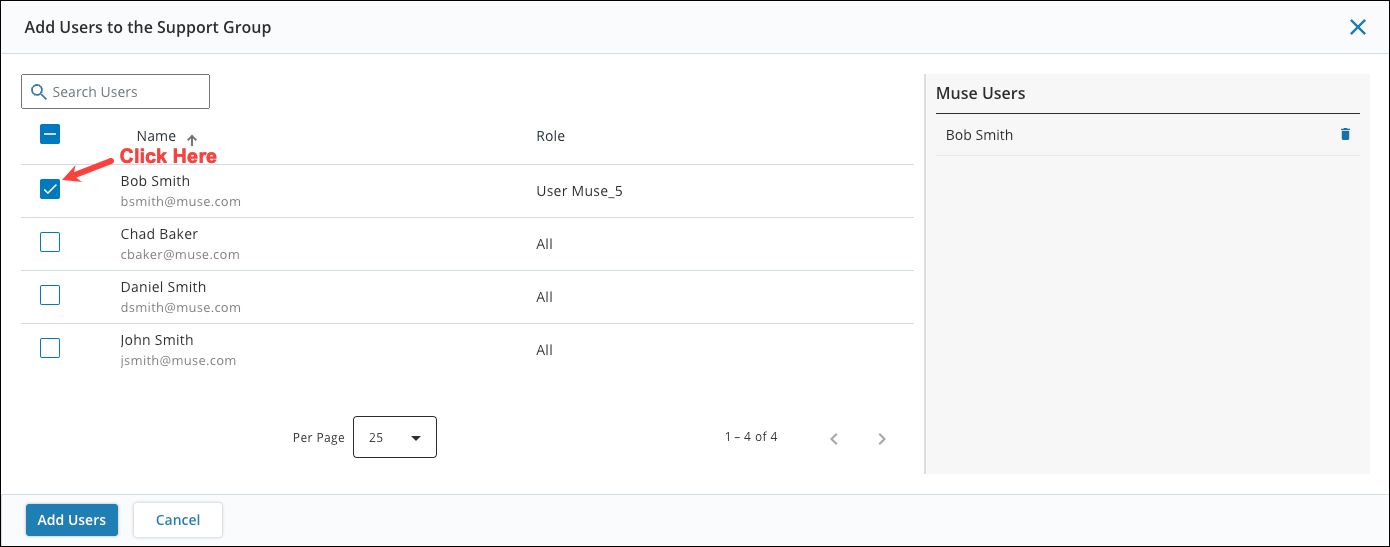Focus the Search Users field
Screen dimensions: 1390x547
pos(116,91)
